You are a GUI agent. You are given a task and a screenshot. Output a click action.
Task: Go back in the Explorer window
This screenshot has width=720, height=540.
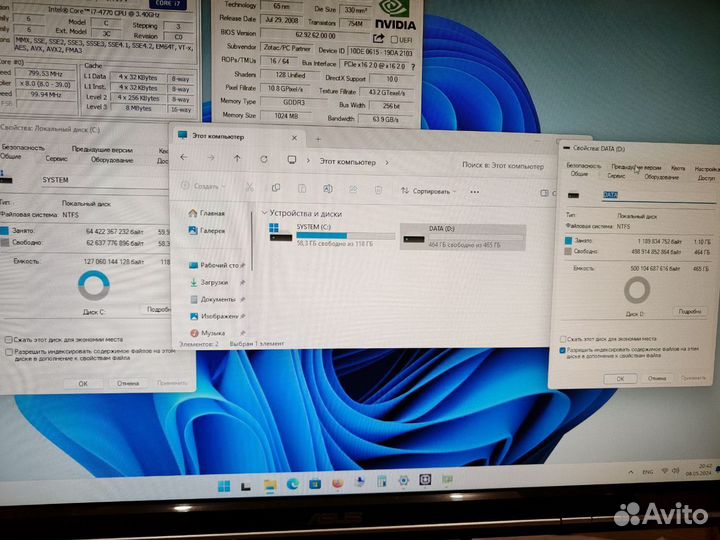click(x=184, y=158)
